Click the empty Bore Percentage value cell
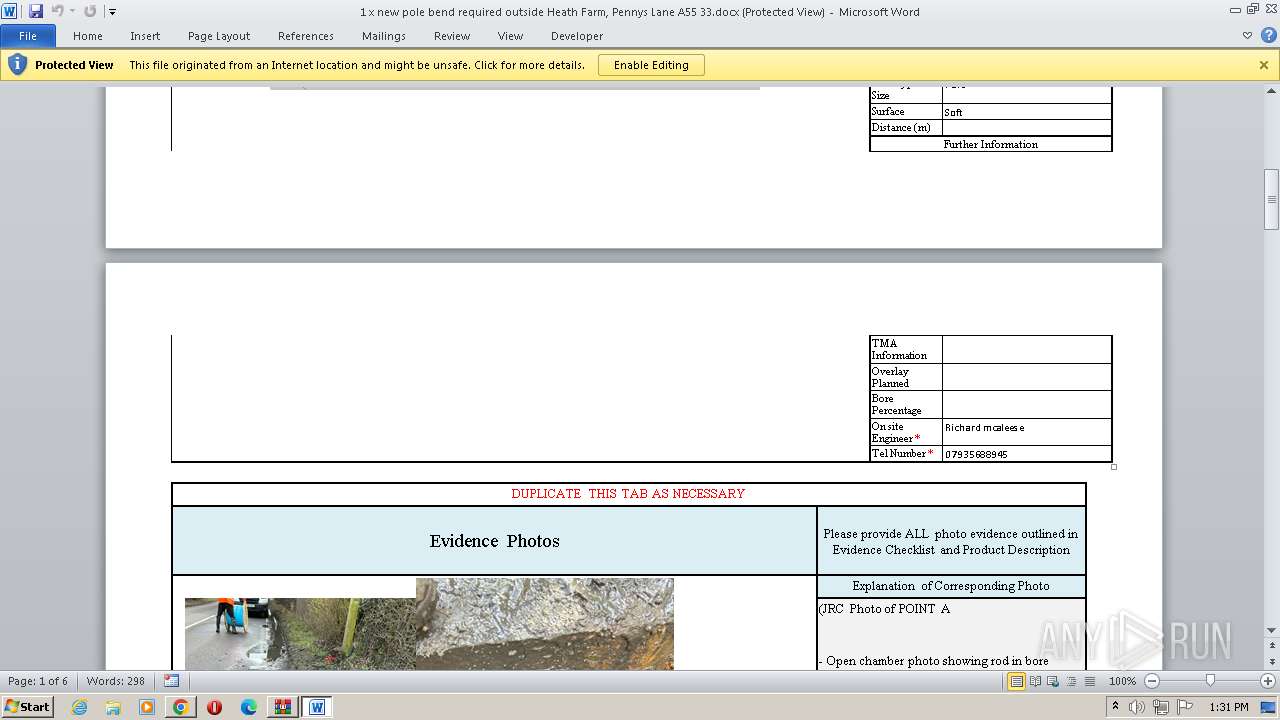 coord(1027,404)
